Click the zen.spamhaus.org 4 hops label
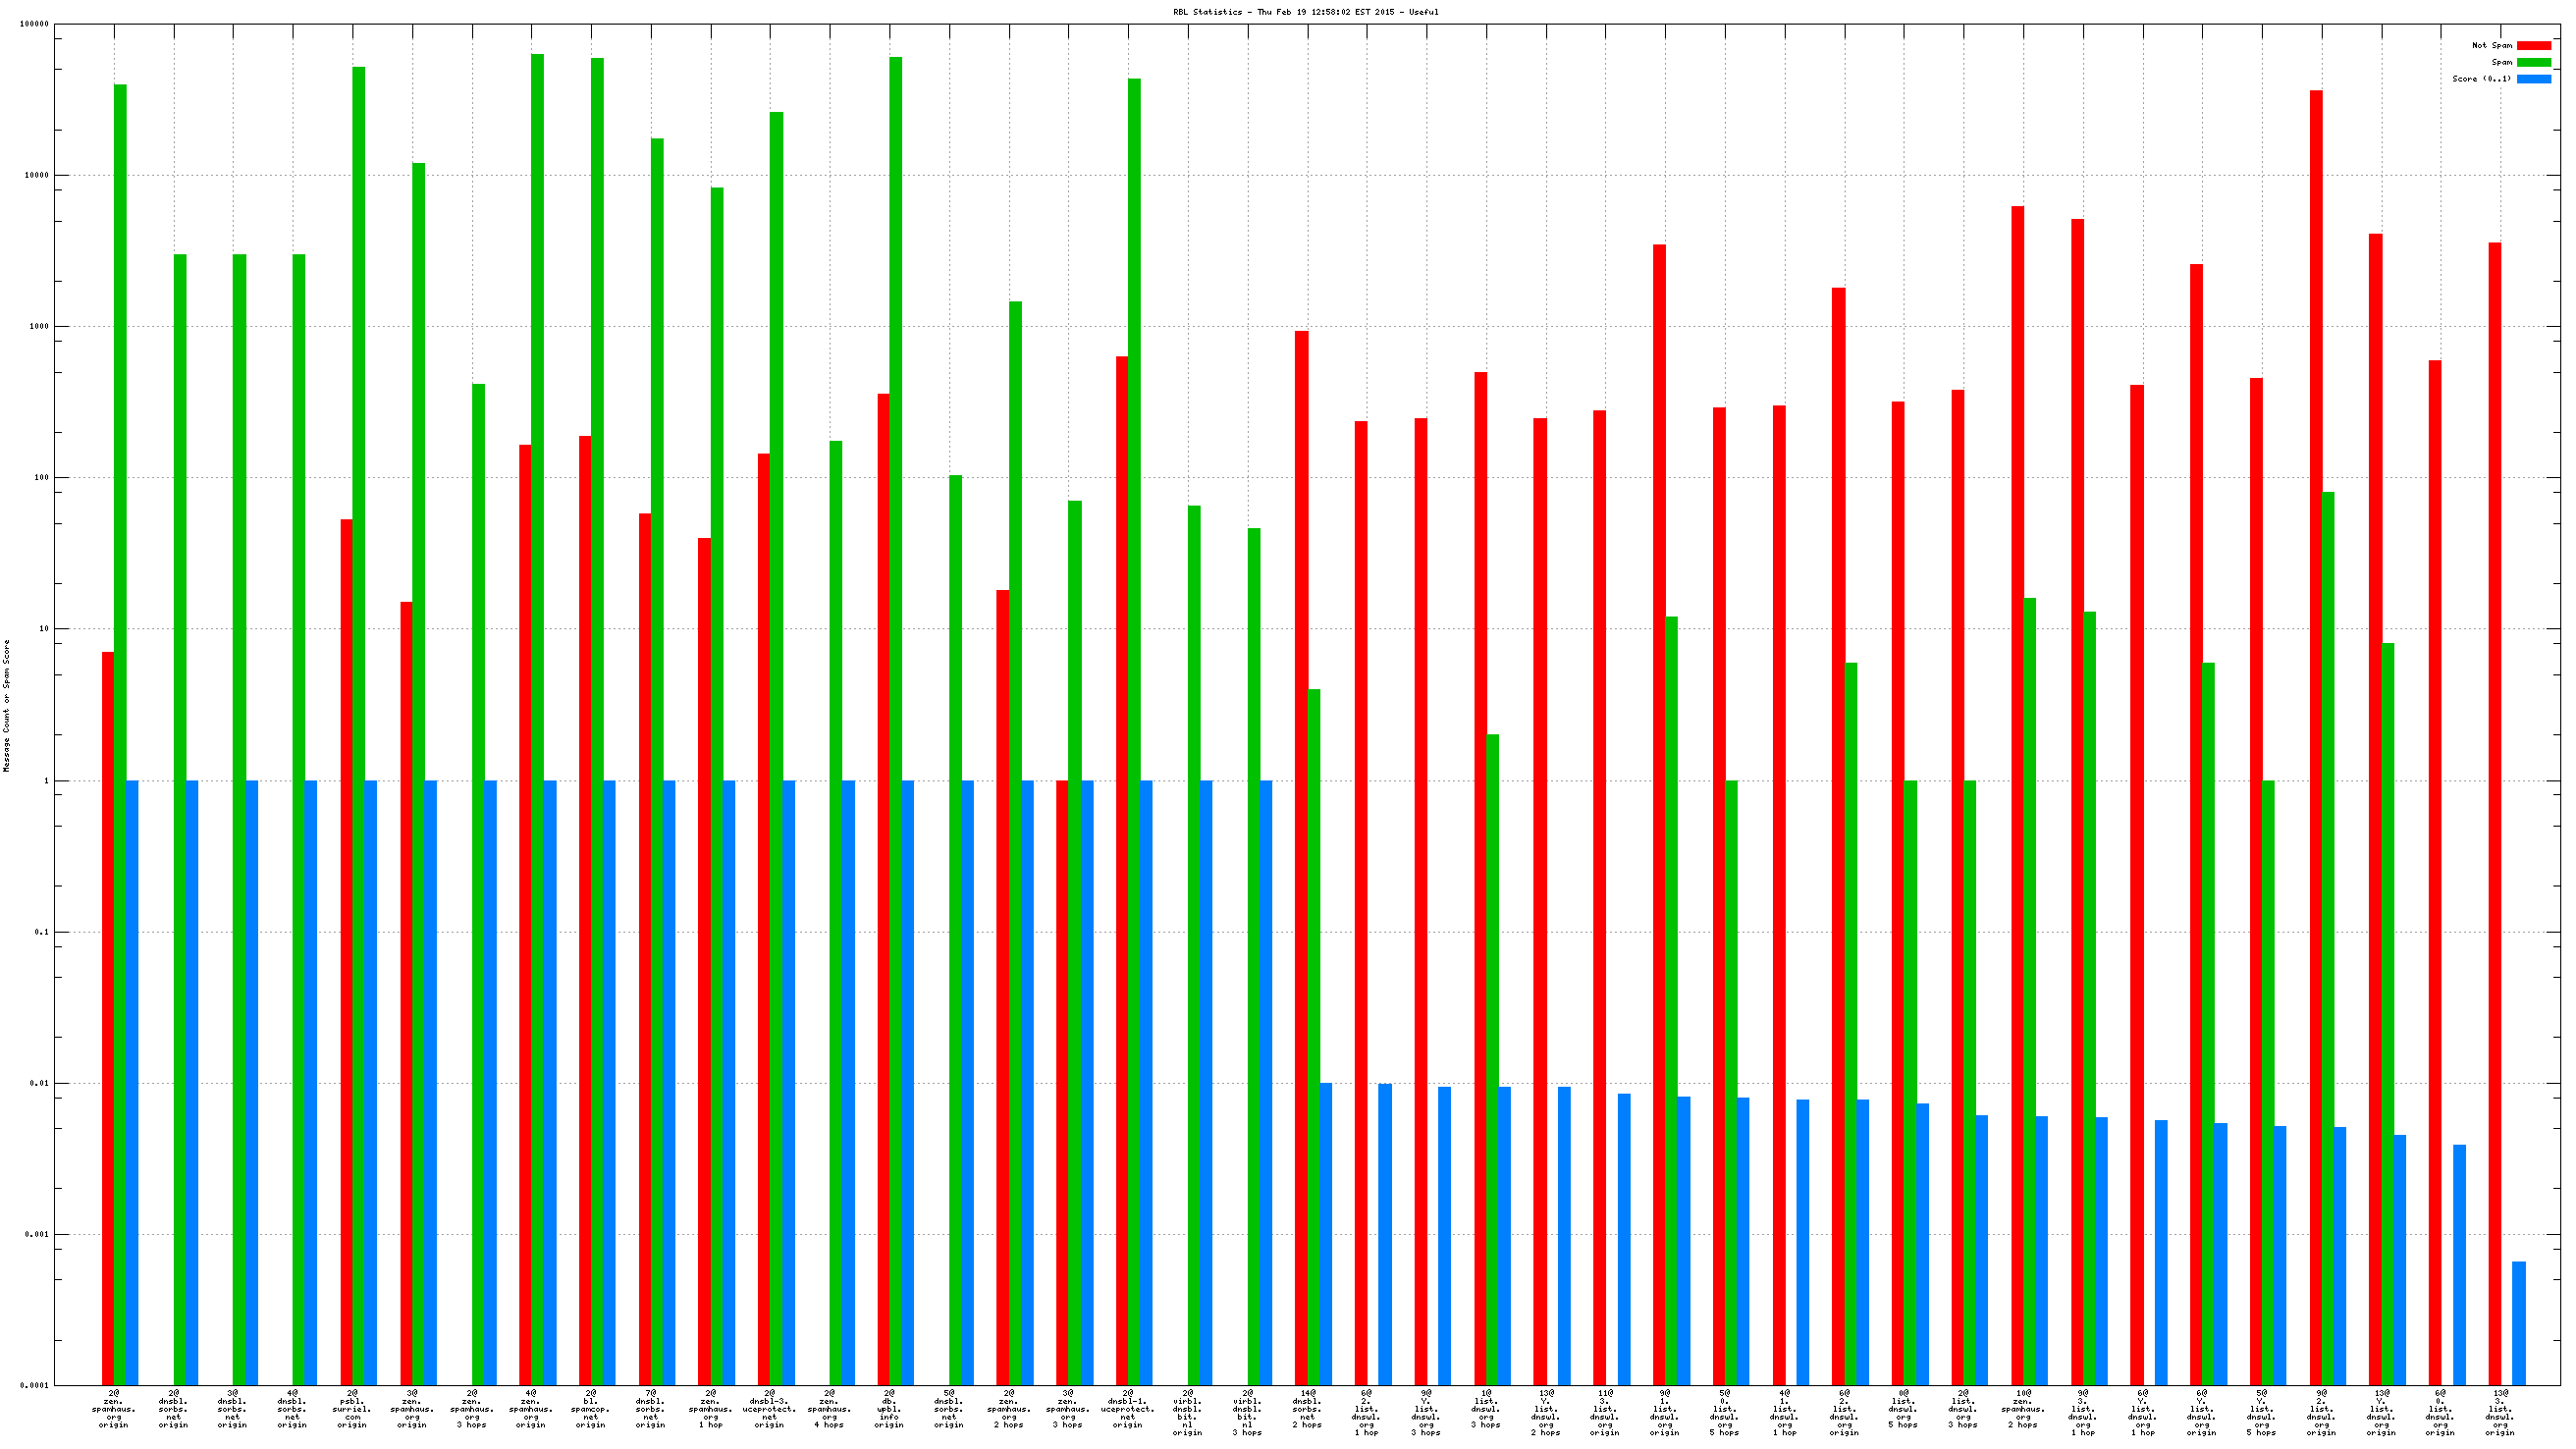 pyautogui.click(x=829, y=1409)
